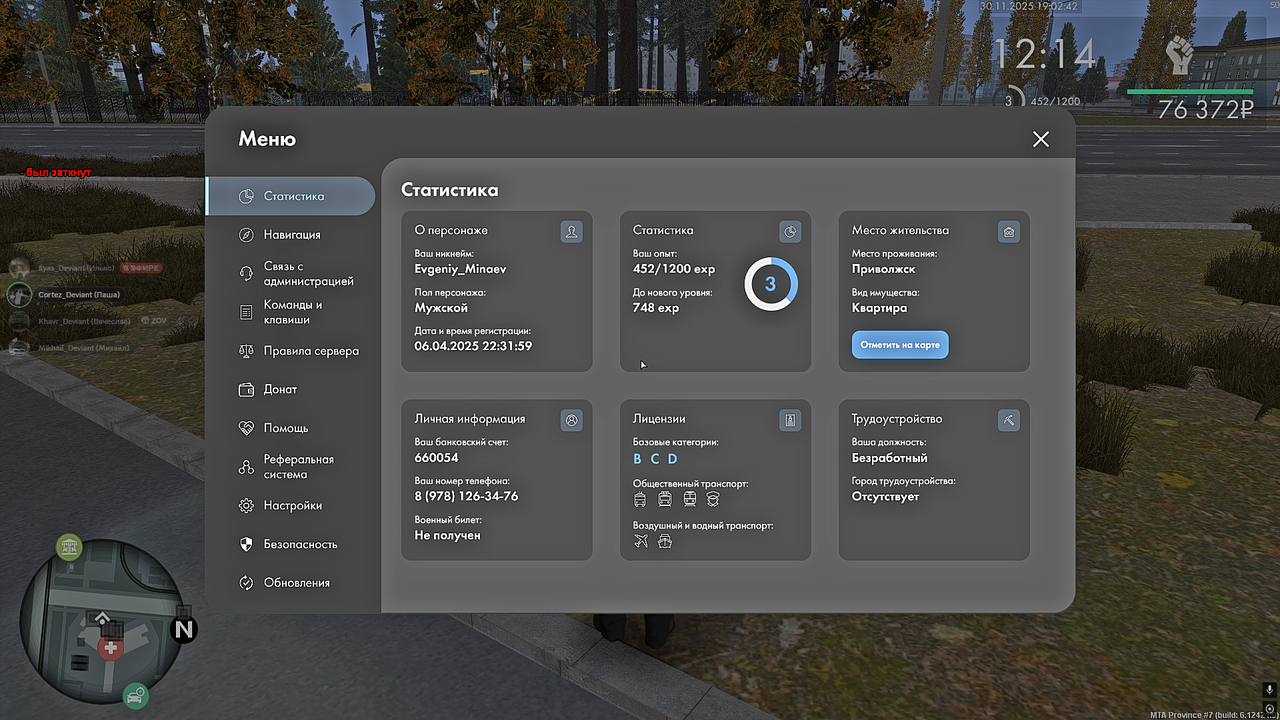Click Cortez_Deviant in voice list

(78, 295)
